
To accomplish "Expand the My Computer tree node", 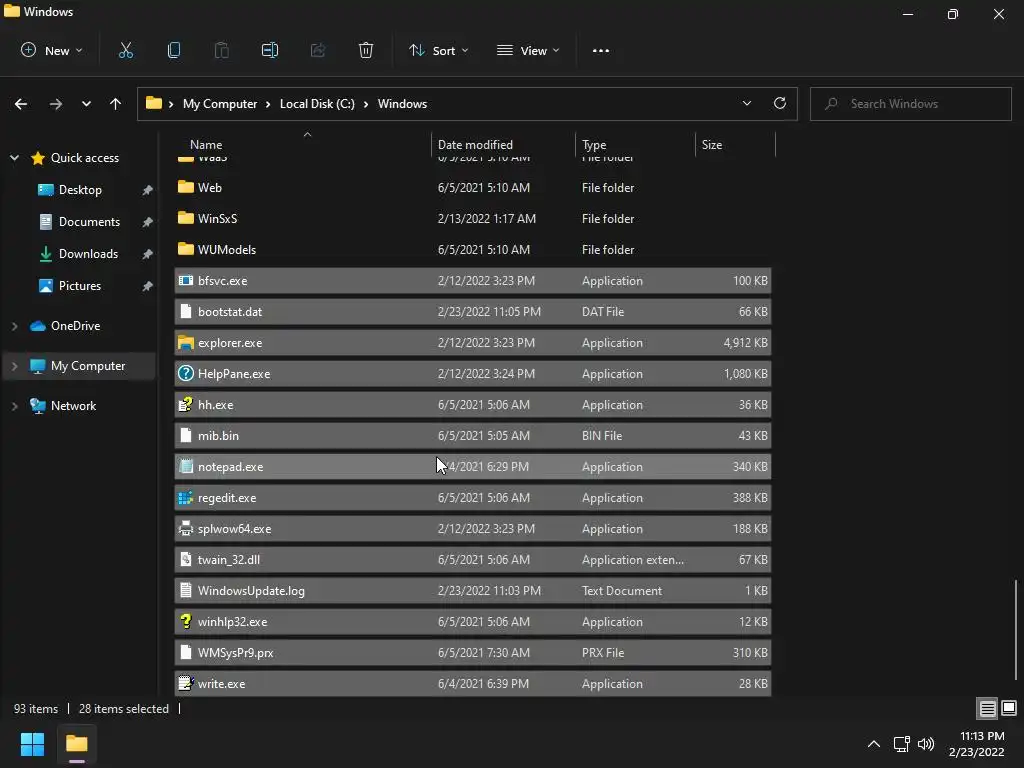I will pos(14,366).
